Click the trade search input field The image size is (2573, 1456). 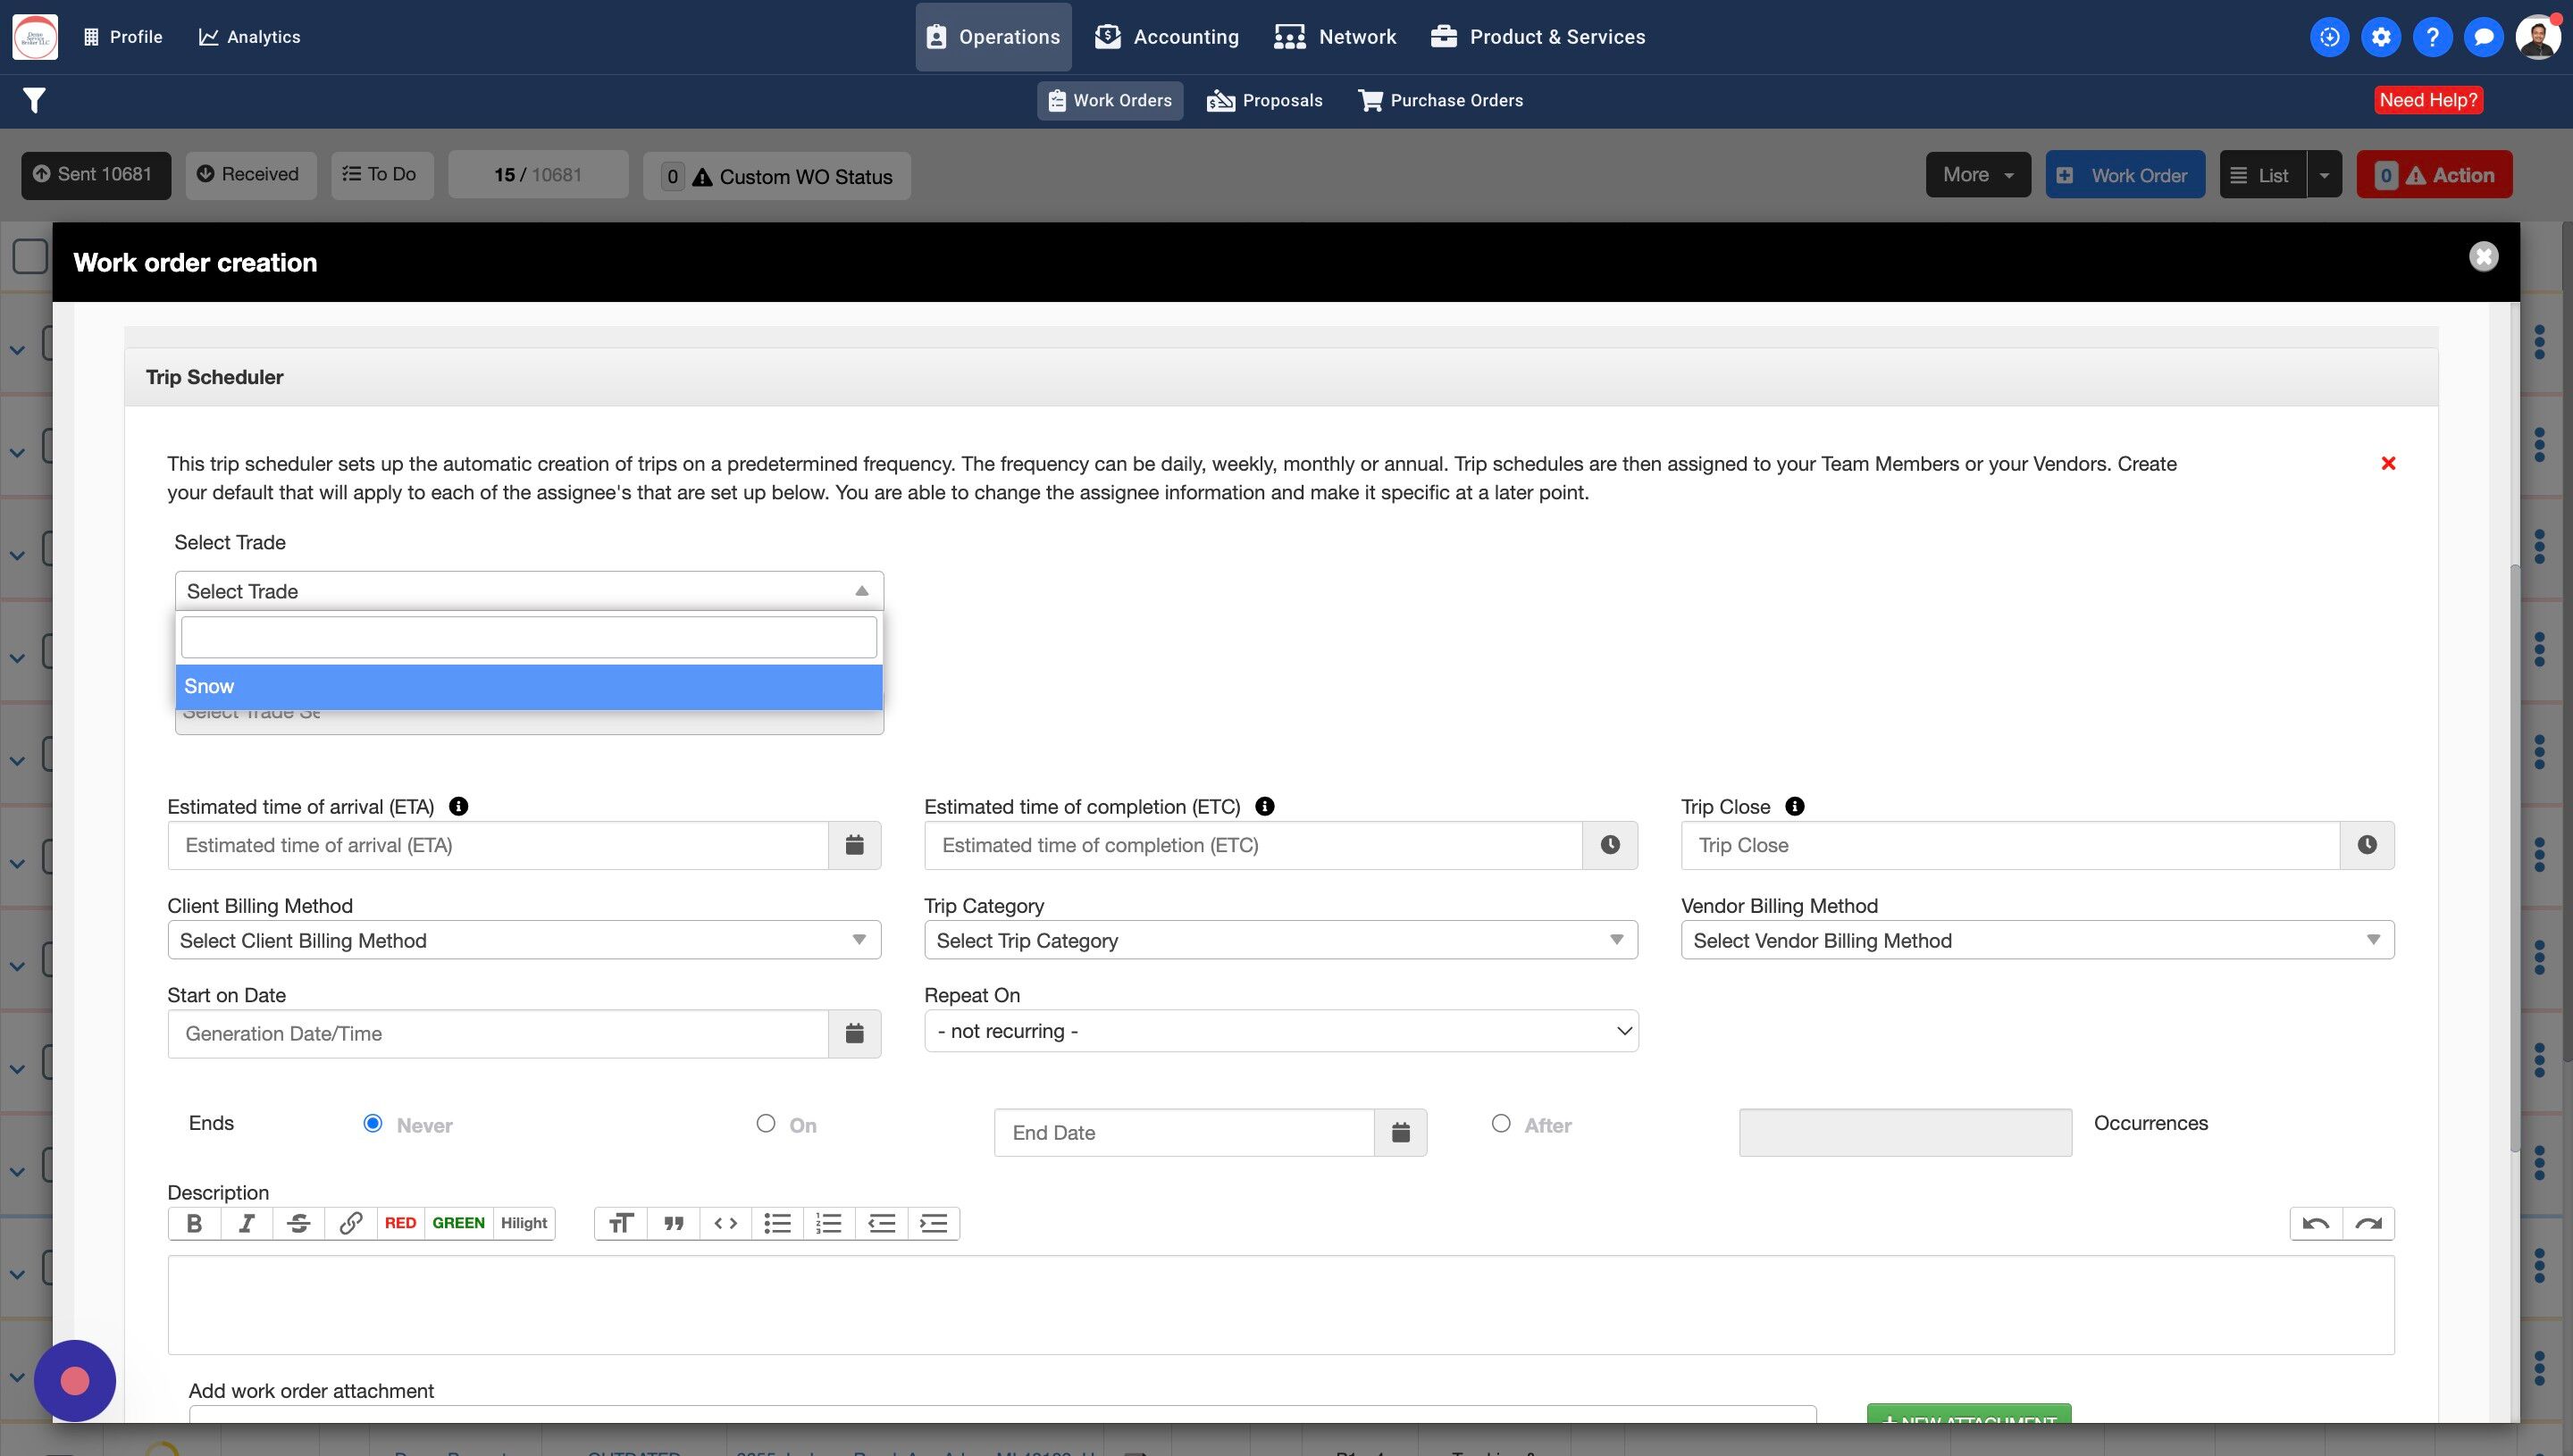(x=528, y=637)
